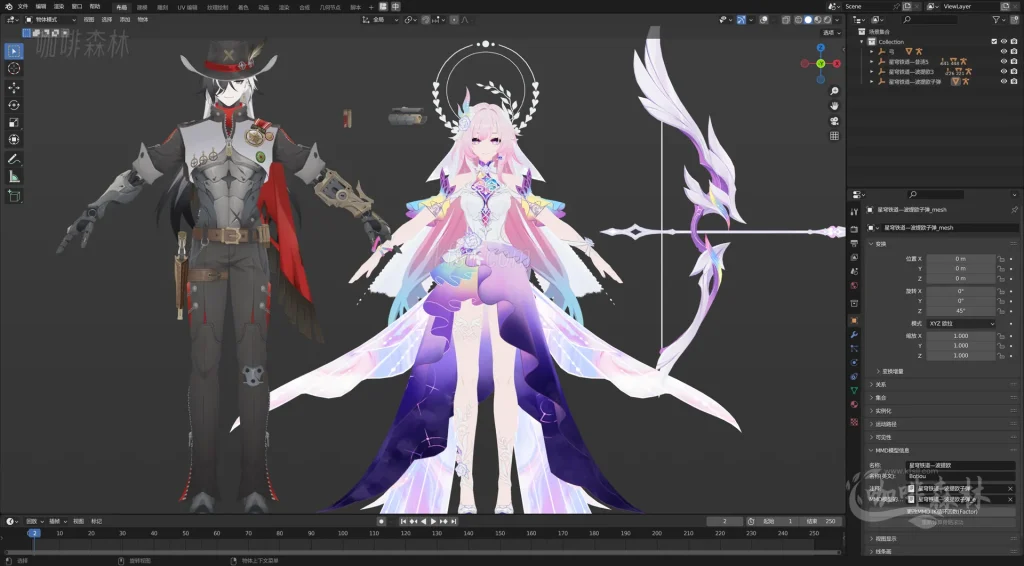Open the Help menu
Screen dimensions: 1024x566
95,7
